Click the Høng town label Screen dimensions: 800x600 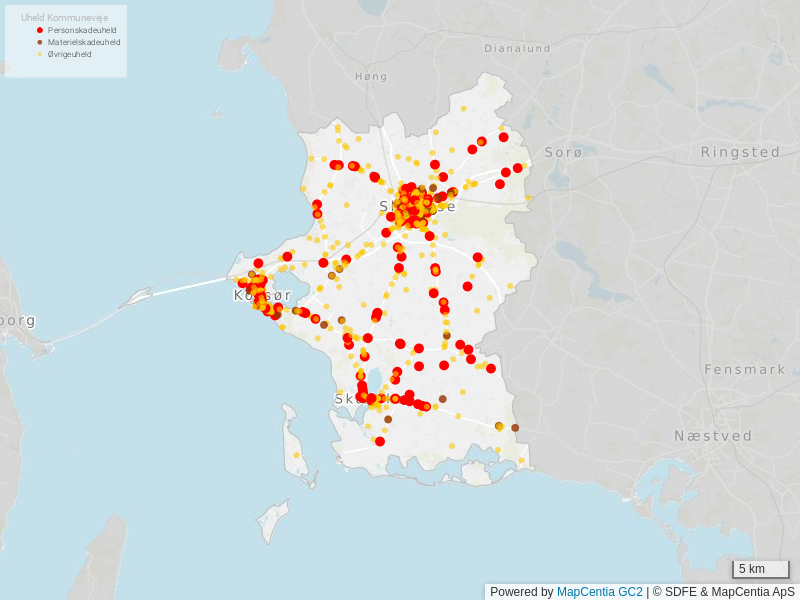(370, 76)
